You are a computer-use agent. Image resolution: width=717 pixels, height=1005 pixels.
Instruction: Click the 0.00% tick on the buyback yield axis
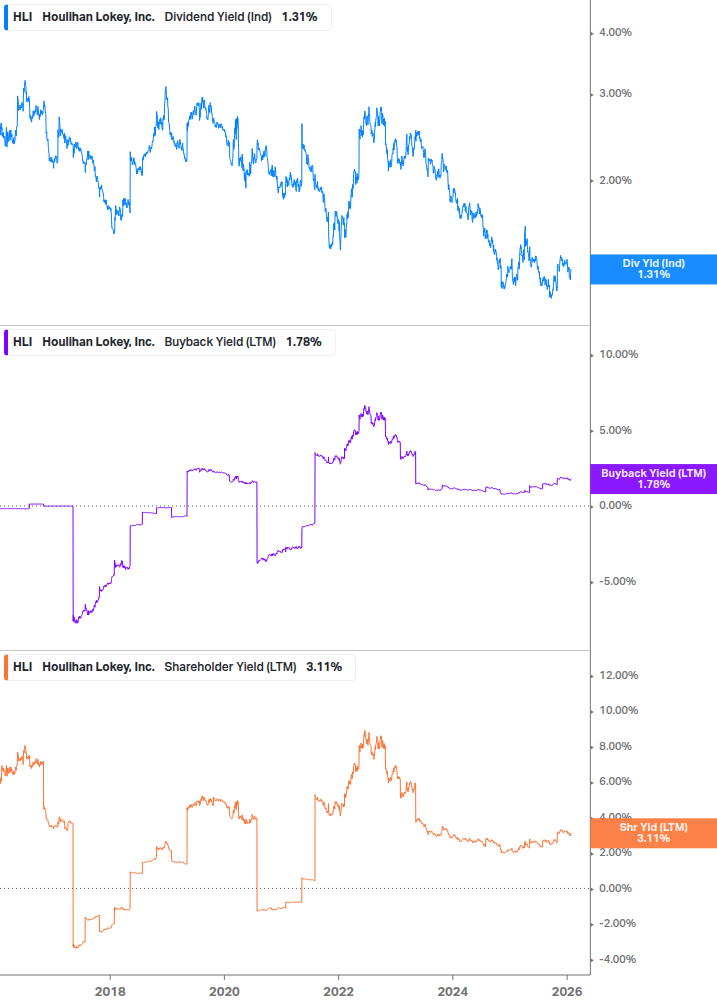pos(615,506)
